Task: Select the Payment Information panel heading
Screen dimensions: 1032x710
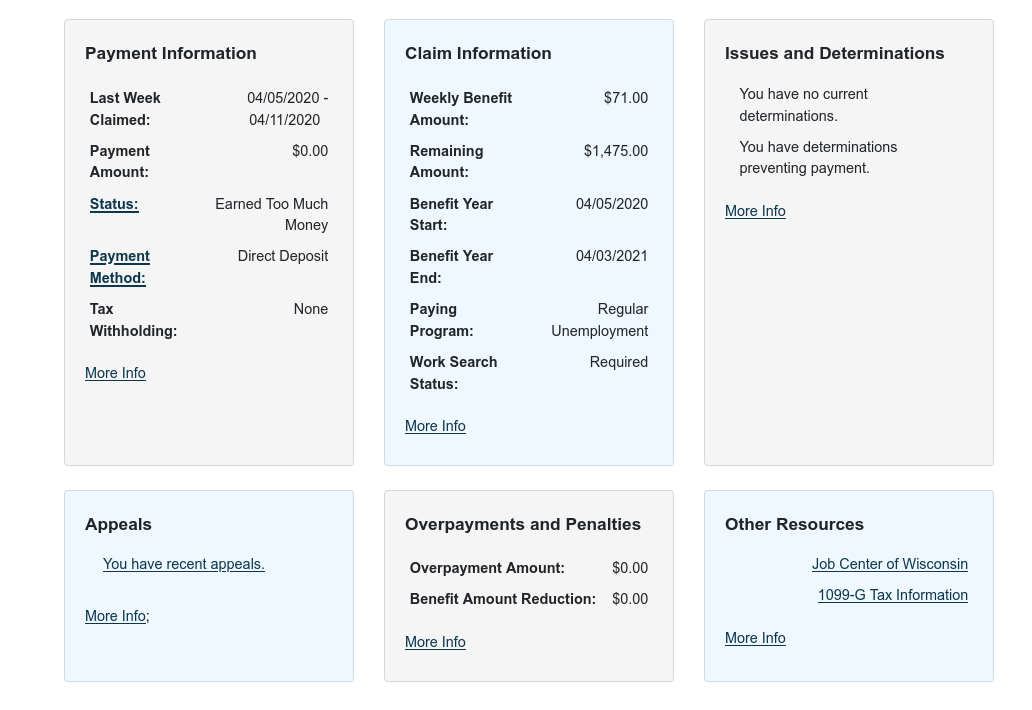Action: coord(170,53)
